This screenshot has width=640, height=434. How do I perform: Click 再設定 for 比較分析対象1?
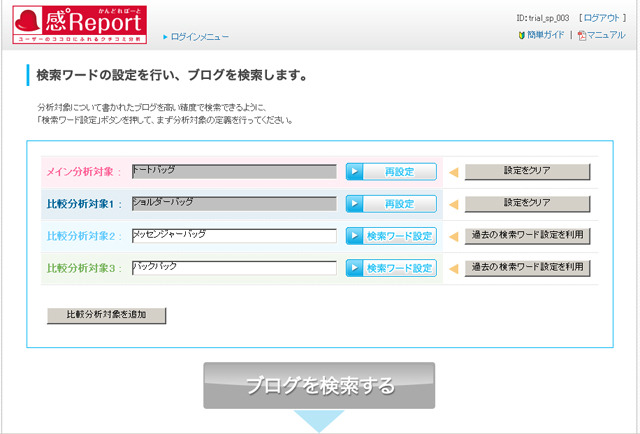pos(391,204)
